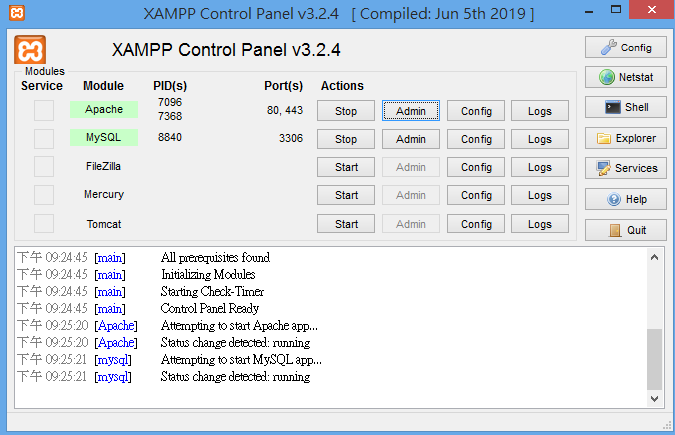Viewport: 675px width, 435px height.
Task: Toggle the Mercury service checkbox
Action: pos(44,195)
